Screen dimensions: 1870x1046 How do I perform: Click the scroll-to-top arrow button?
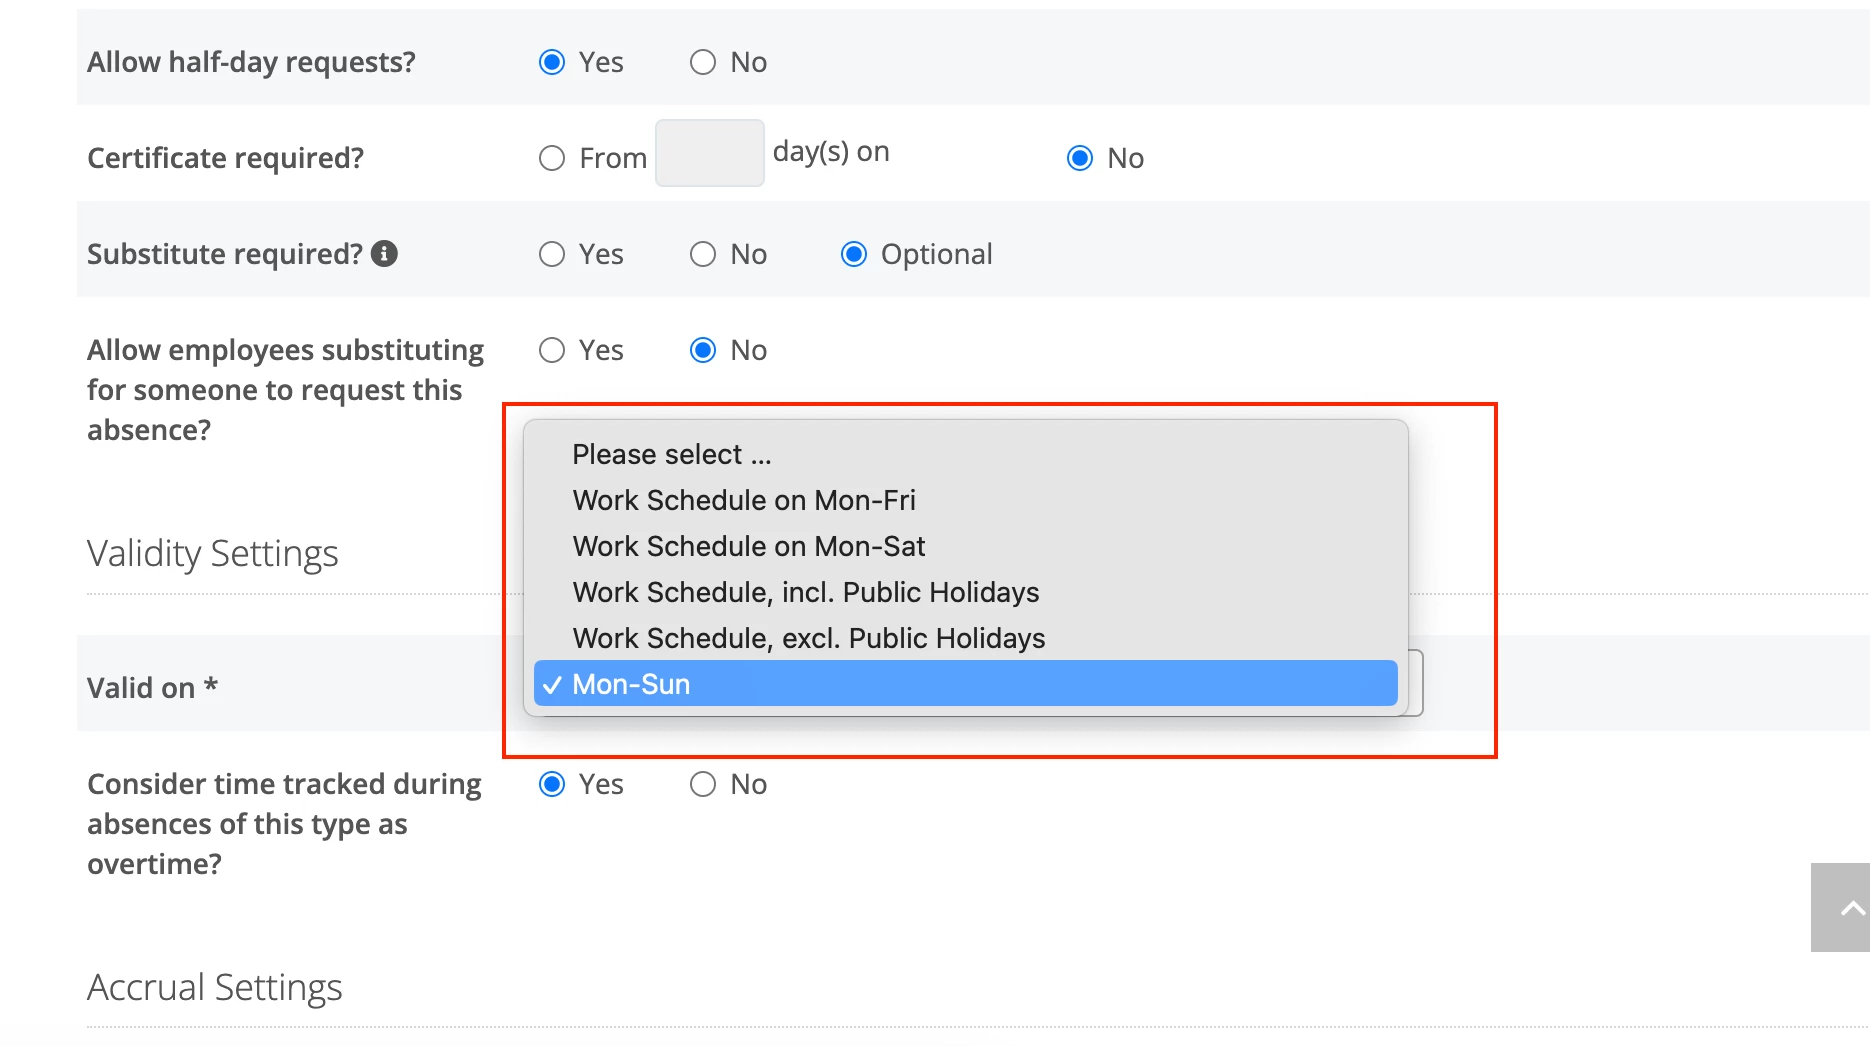point(1841,908)
